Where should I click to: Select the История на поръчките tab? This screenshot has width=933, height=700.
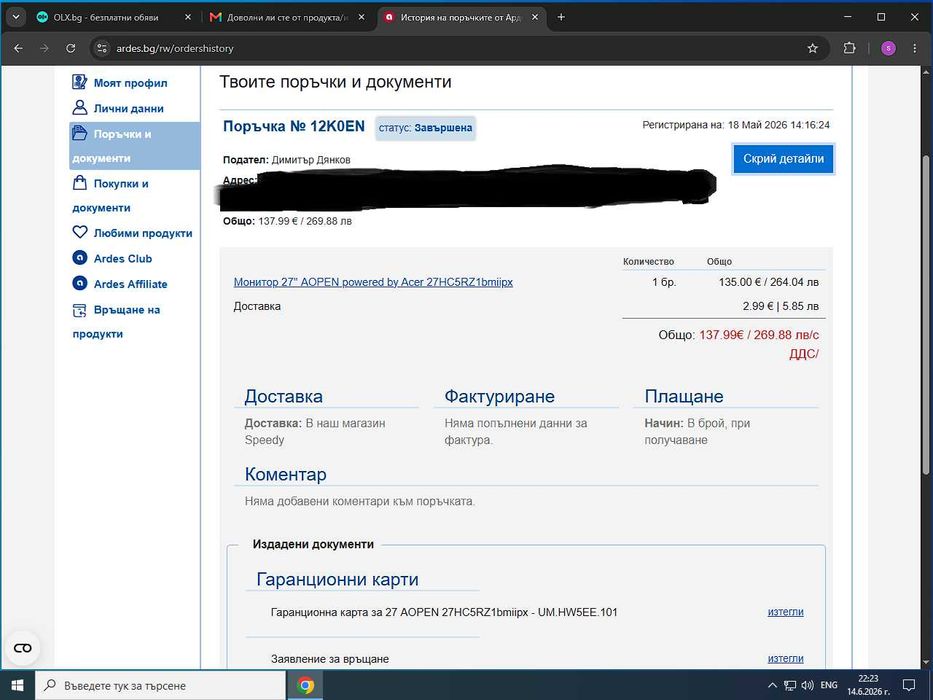(x=461, y=17)
